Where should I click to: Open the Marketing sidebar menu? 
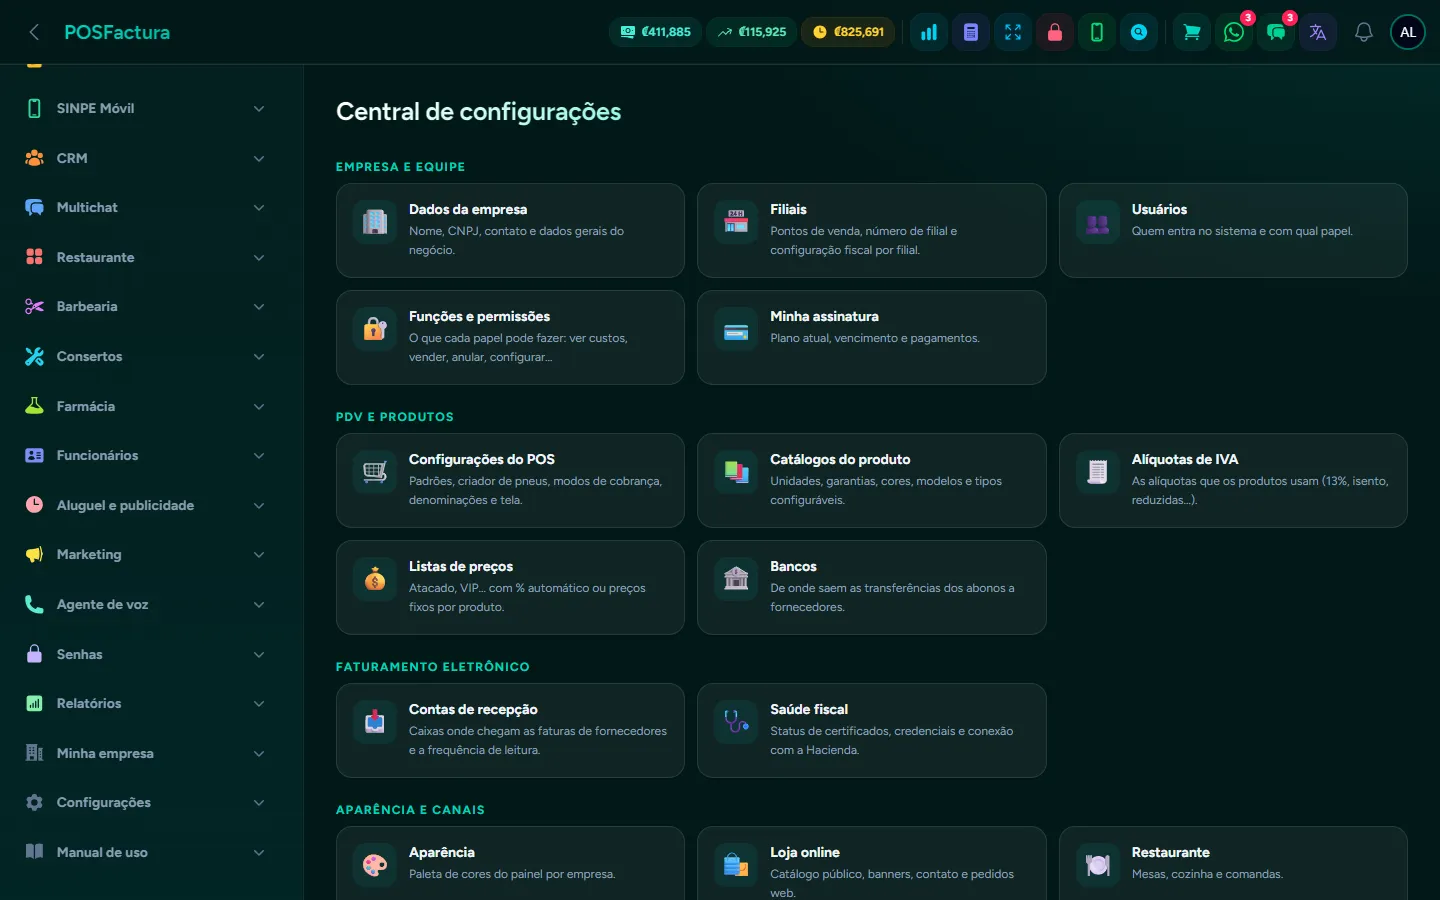click(x=146, y=554)
